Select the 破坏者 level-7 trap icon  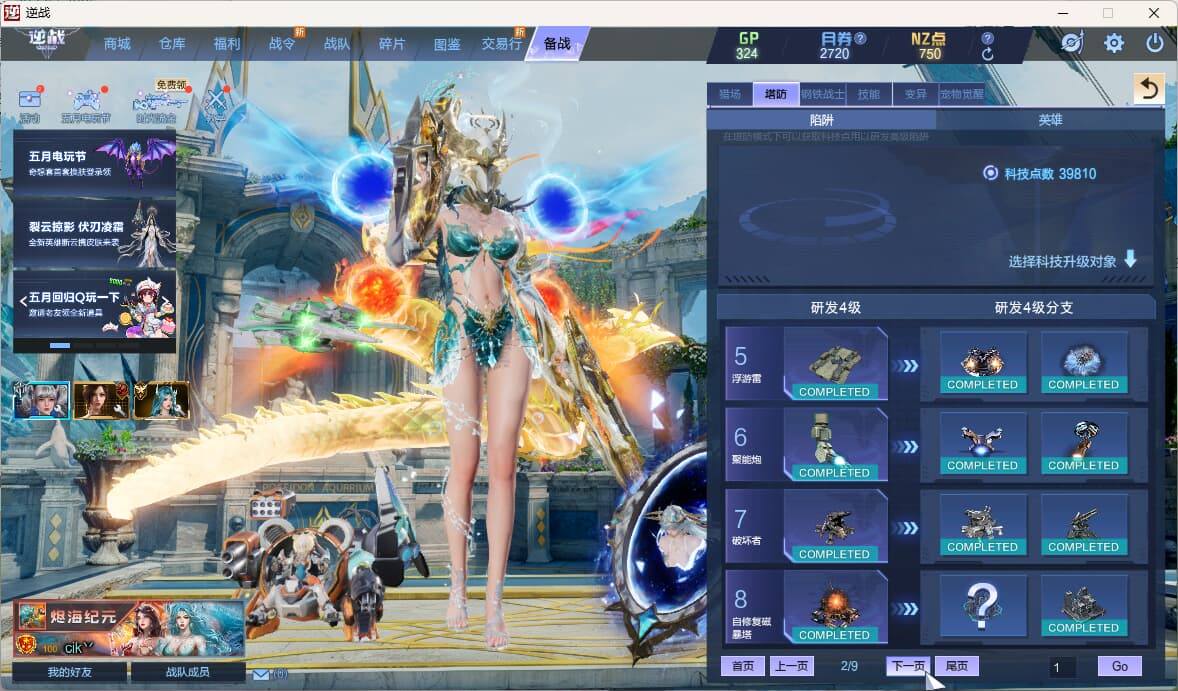(x=835, y=526)
